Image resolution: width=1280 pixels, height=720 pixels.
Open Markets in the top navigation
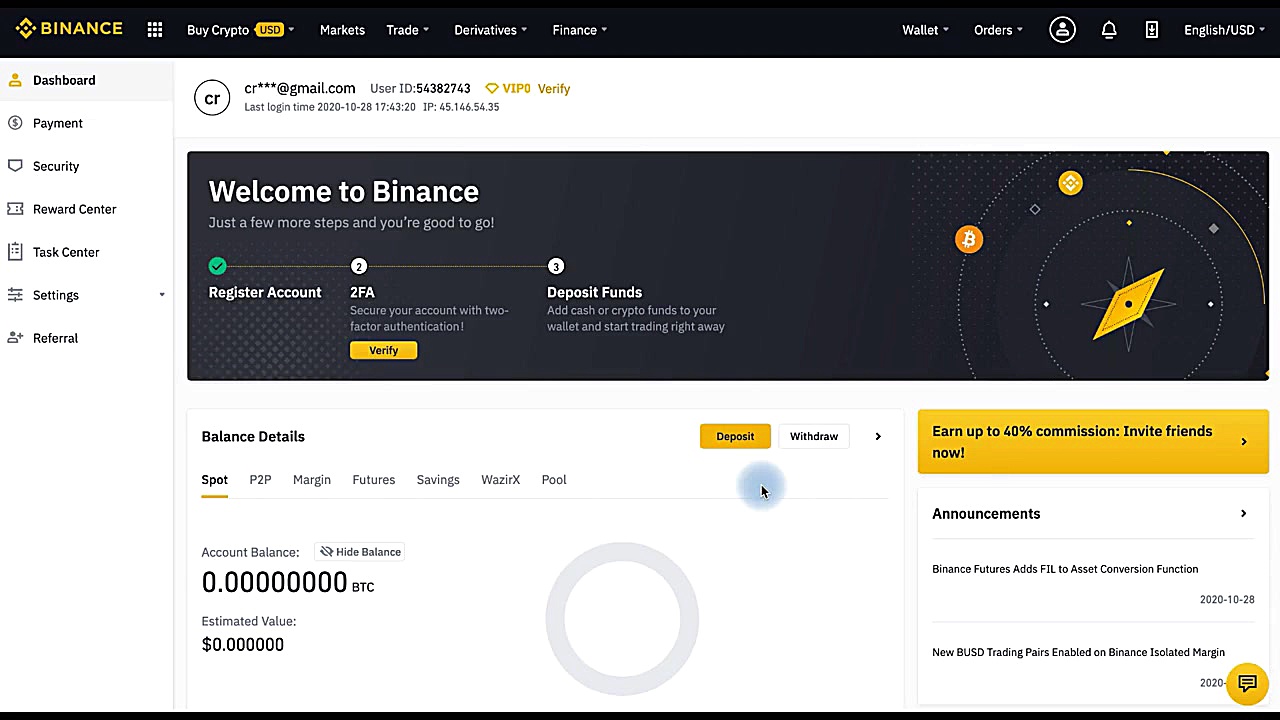342,30
